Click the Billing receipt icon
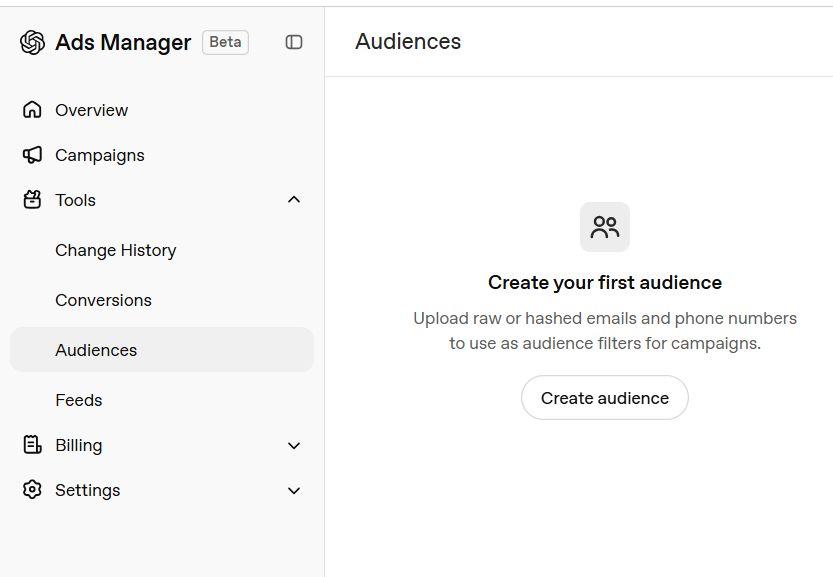Image resolution: width=833 pixels, height=577 pixels. [32, 445]
